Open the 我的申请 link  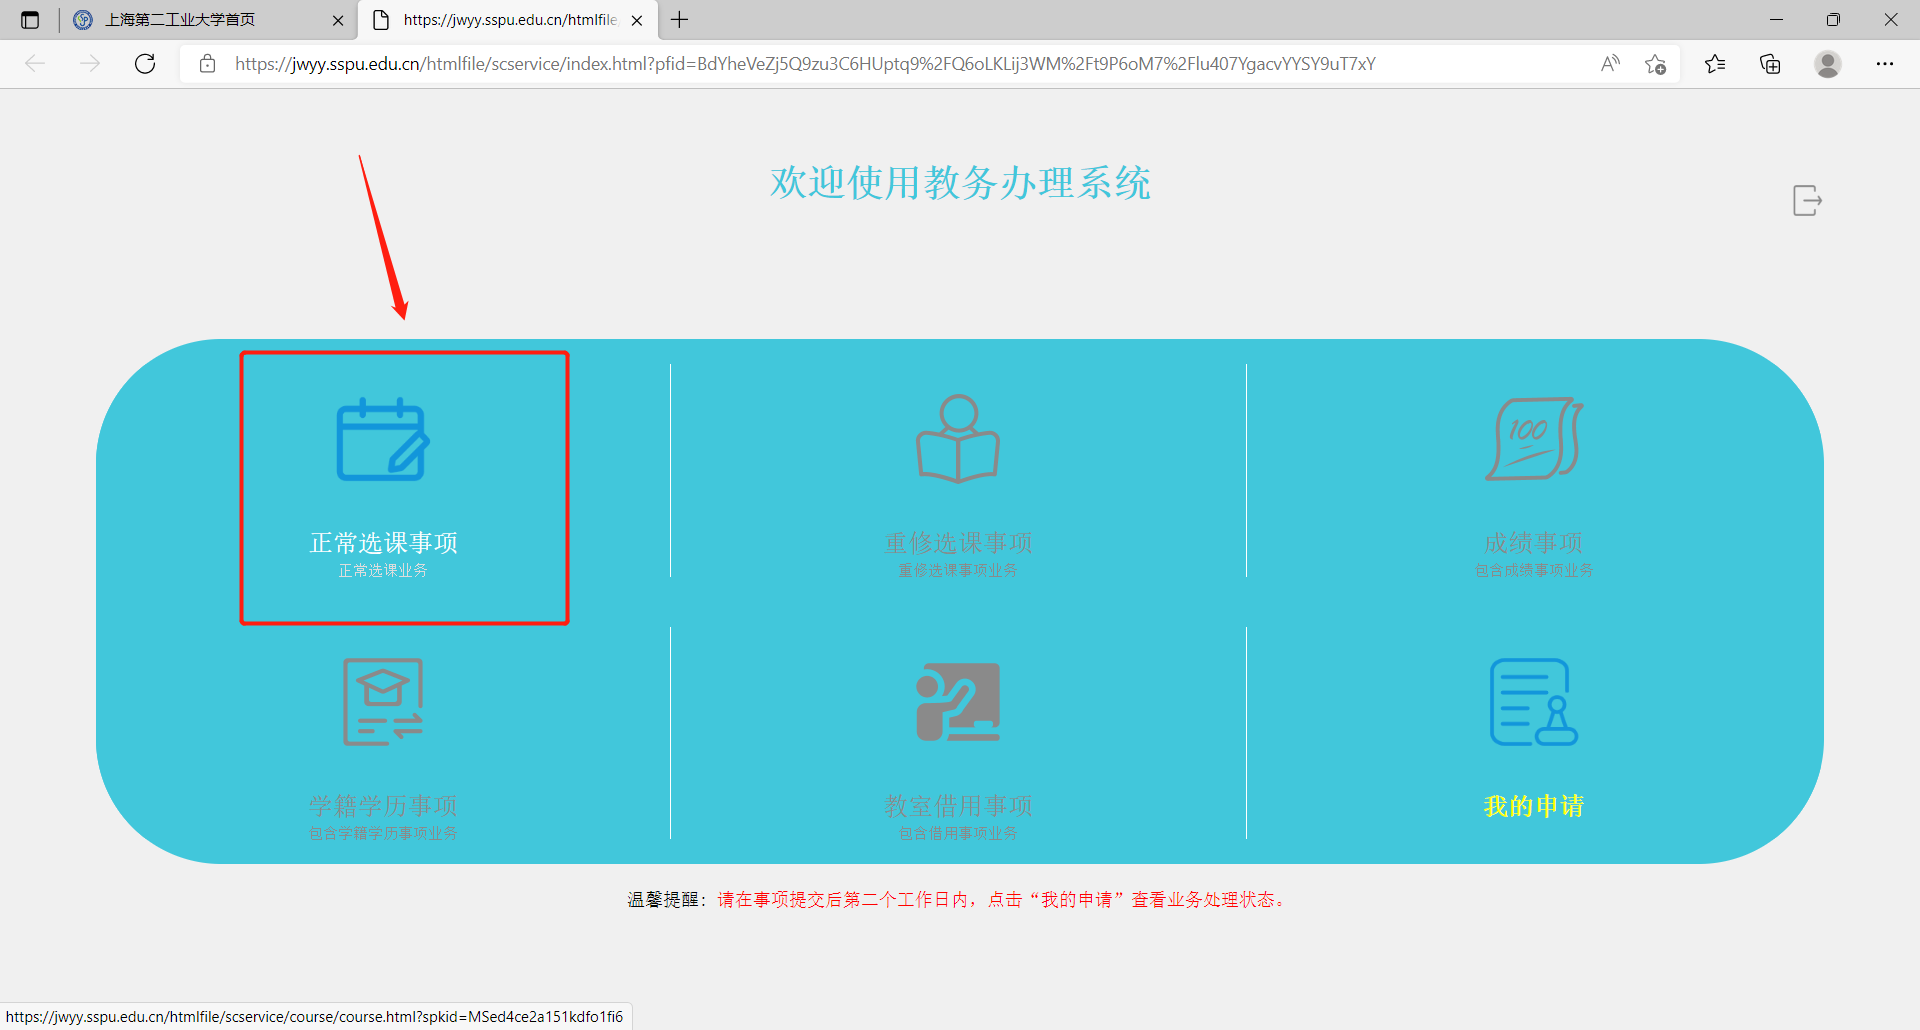coord(1533,806)
